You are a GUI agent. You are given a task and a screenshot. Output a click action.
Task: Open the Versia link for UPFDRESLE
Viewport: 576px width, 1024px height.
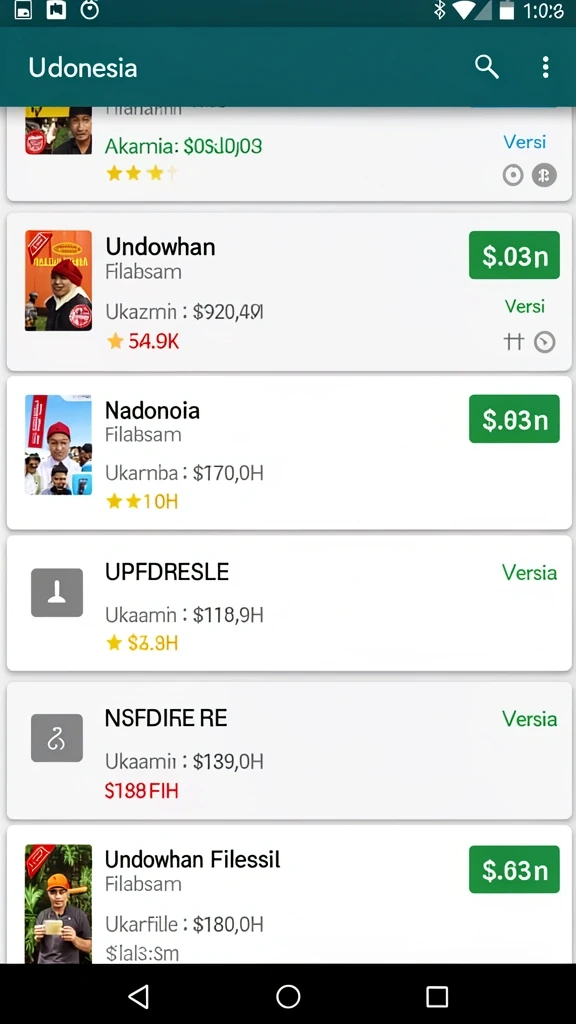pos(529,573)
